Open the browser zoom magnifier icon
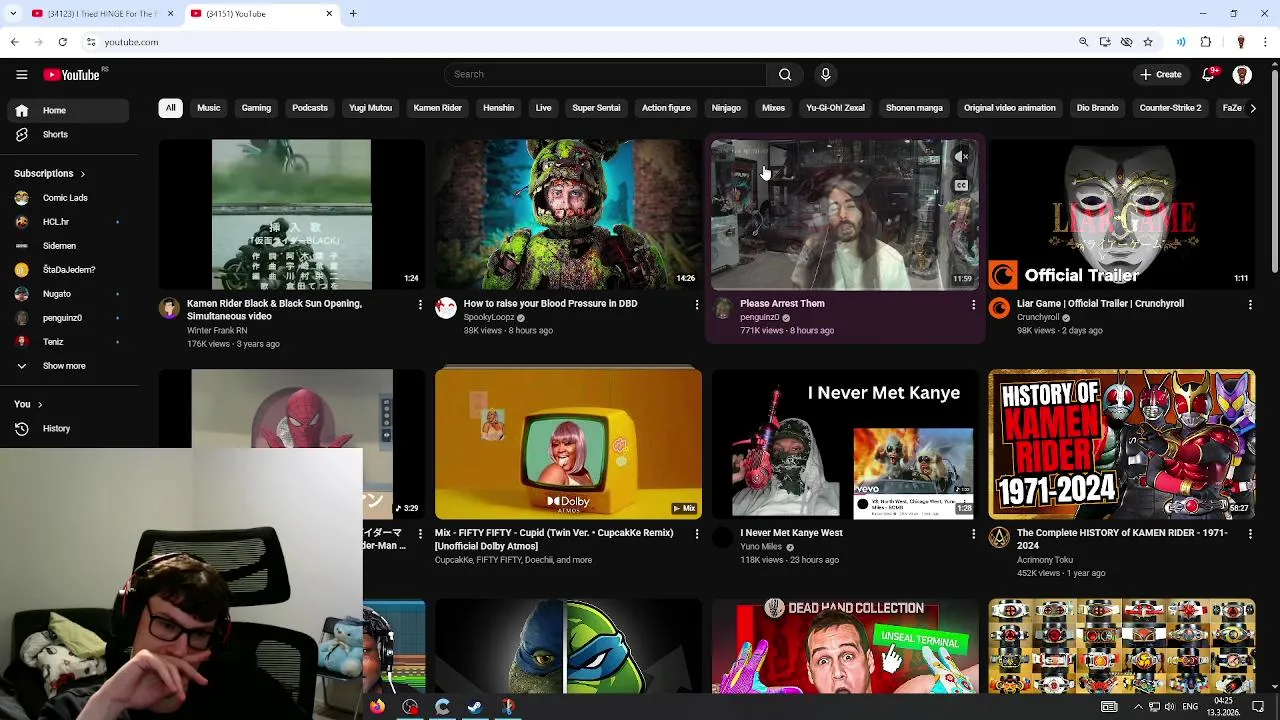This screenshot has height=720, width=1280. [1083, 42]
